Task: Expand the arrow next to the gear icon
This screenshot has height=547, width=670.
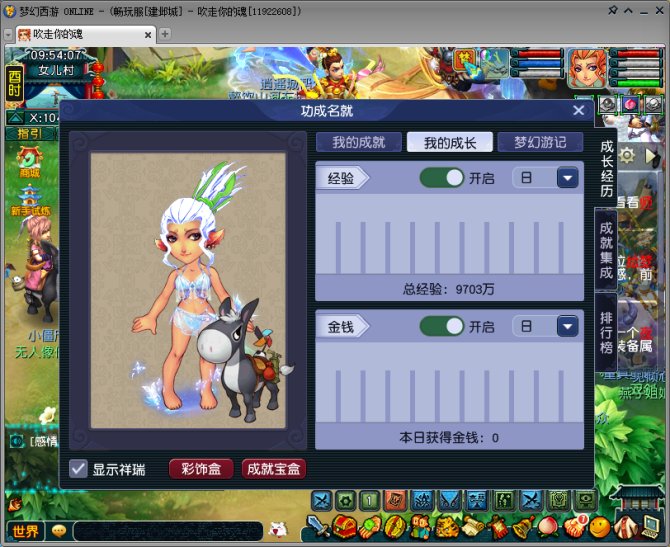Action: click(652, 156)
